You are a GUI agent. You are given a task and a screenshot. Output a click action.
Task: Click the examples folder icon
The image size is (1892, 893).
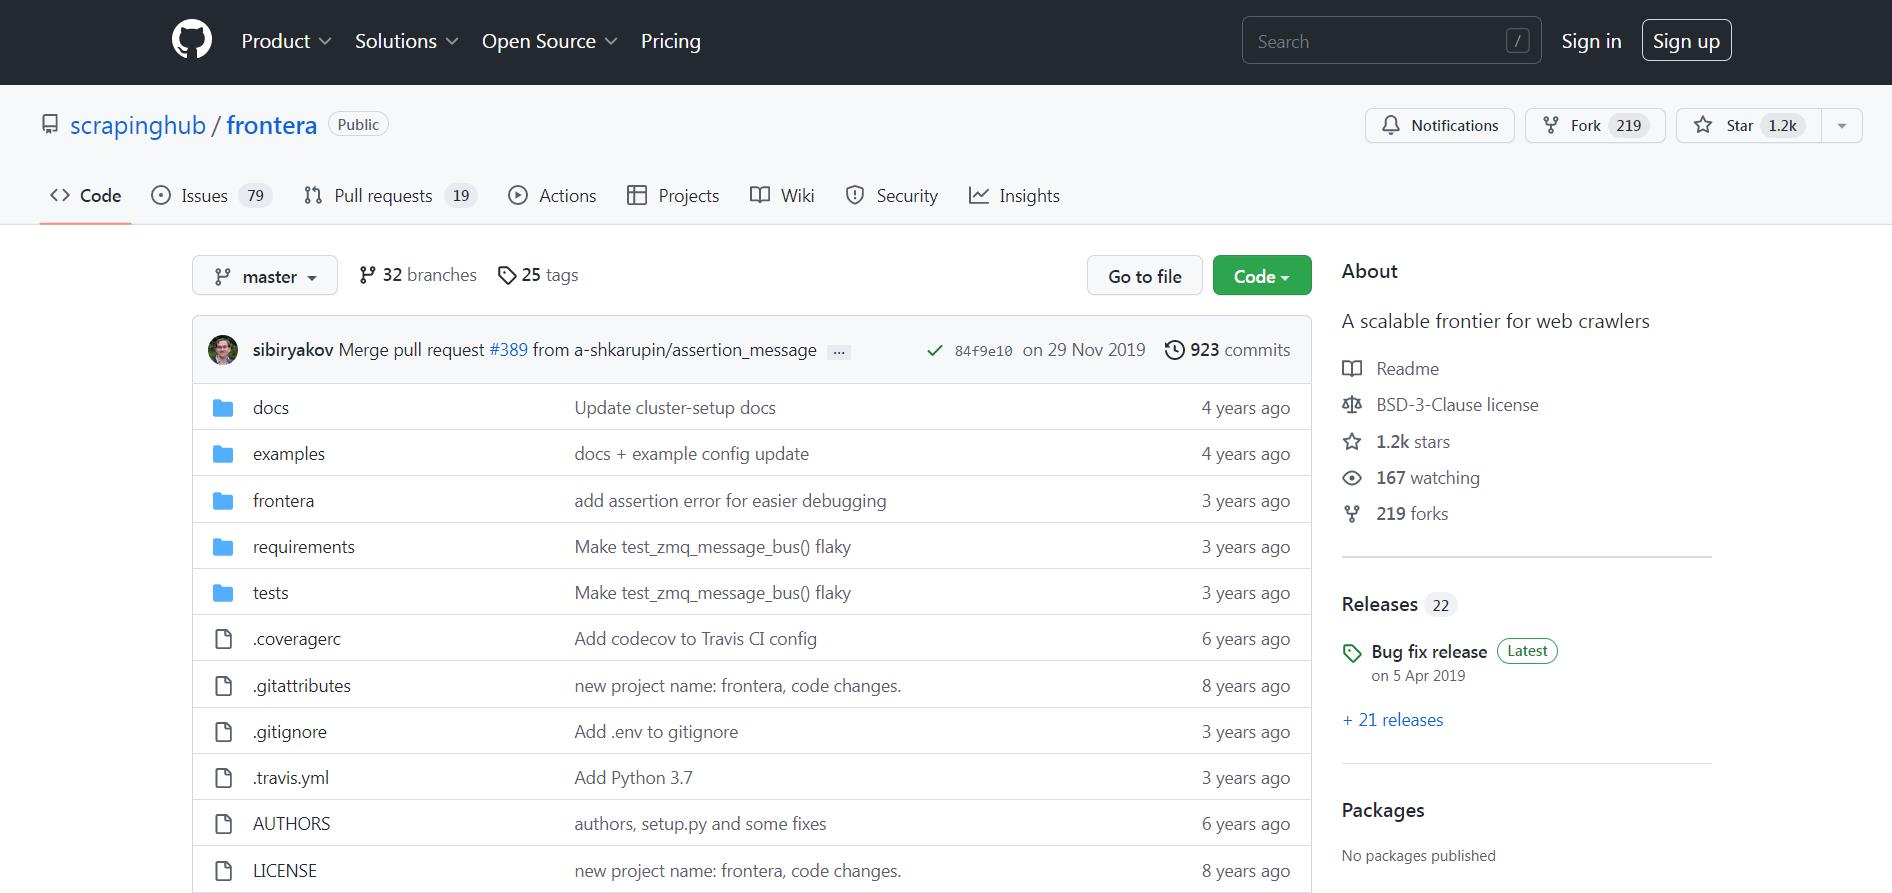(223, 454)
